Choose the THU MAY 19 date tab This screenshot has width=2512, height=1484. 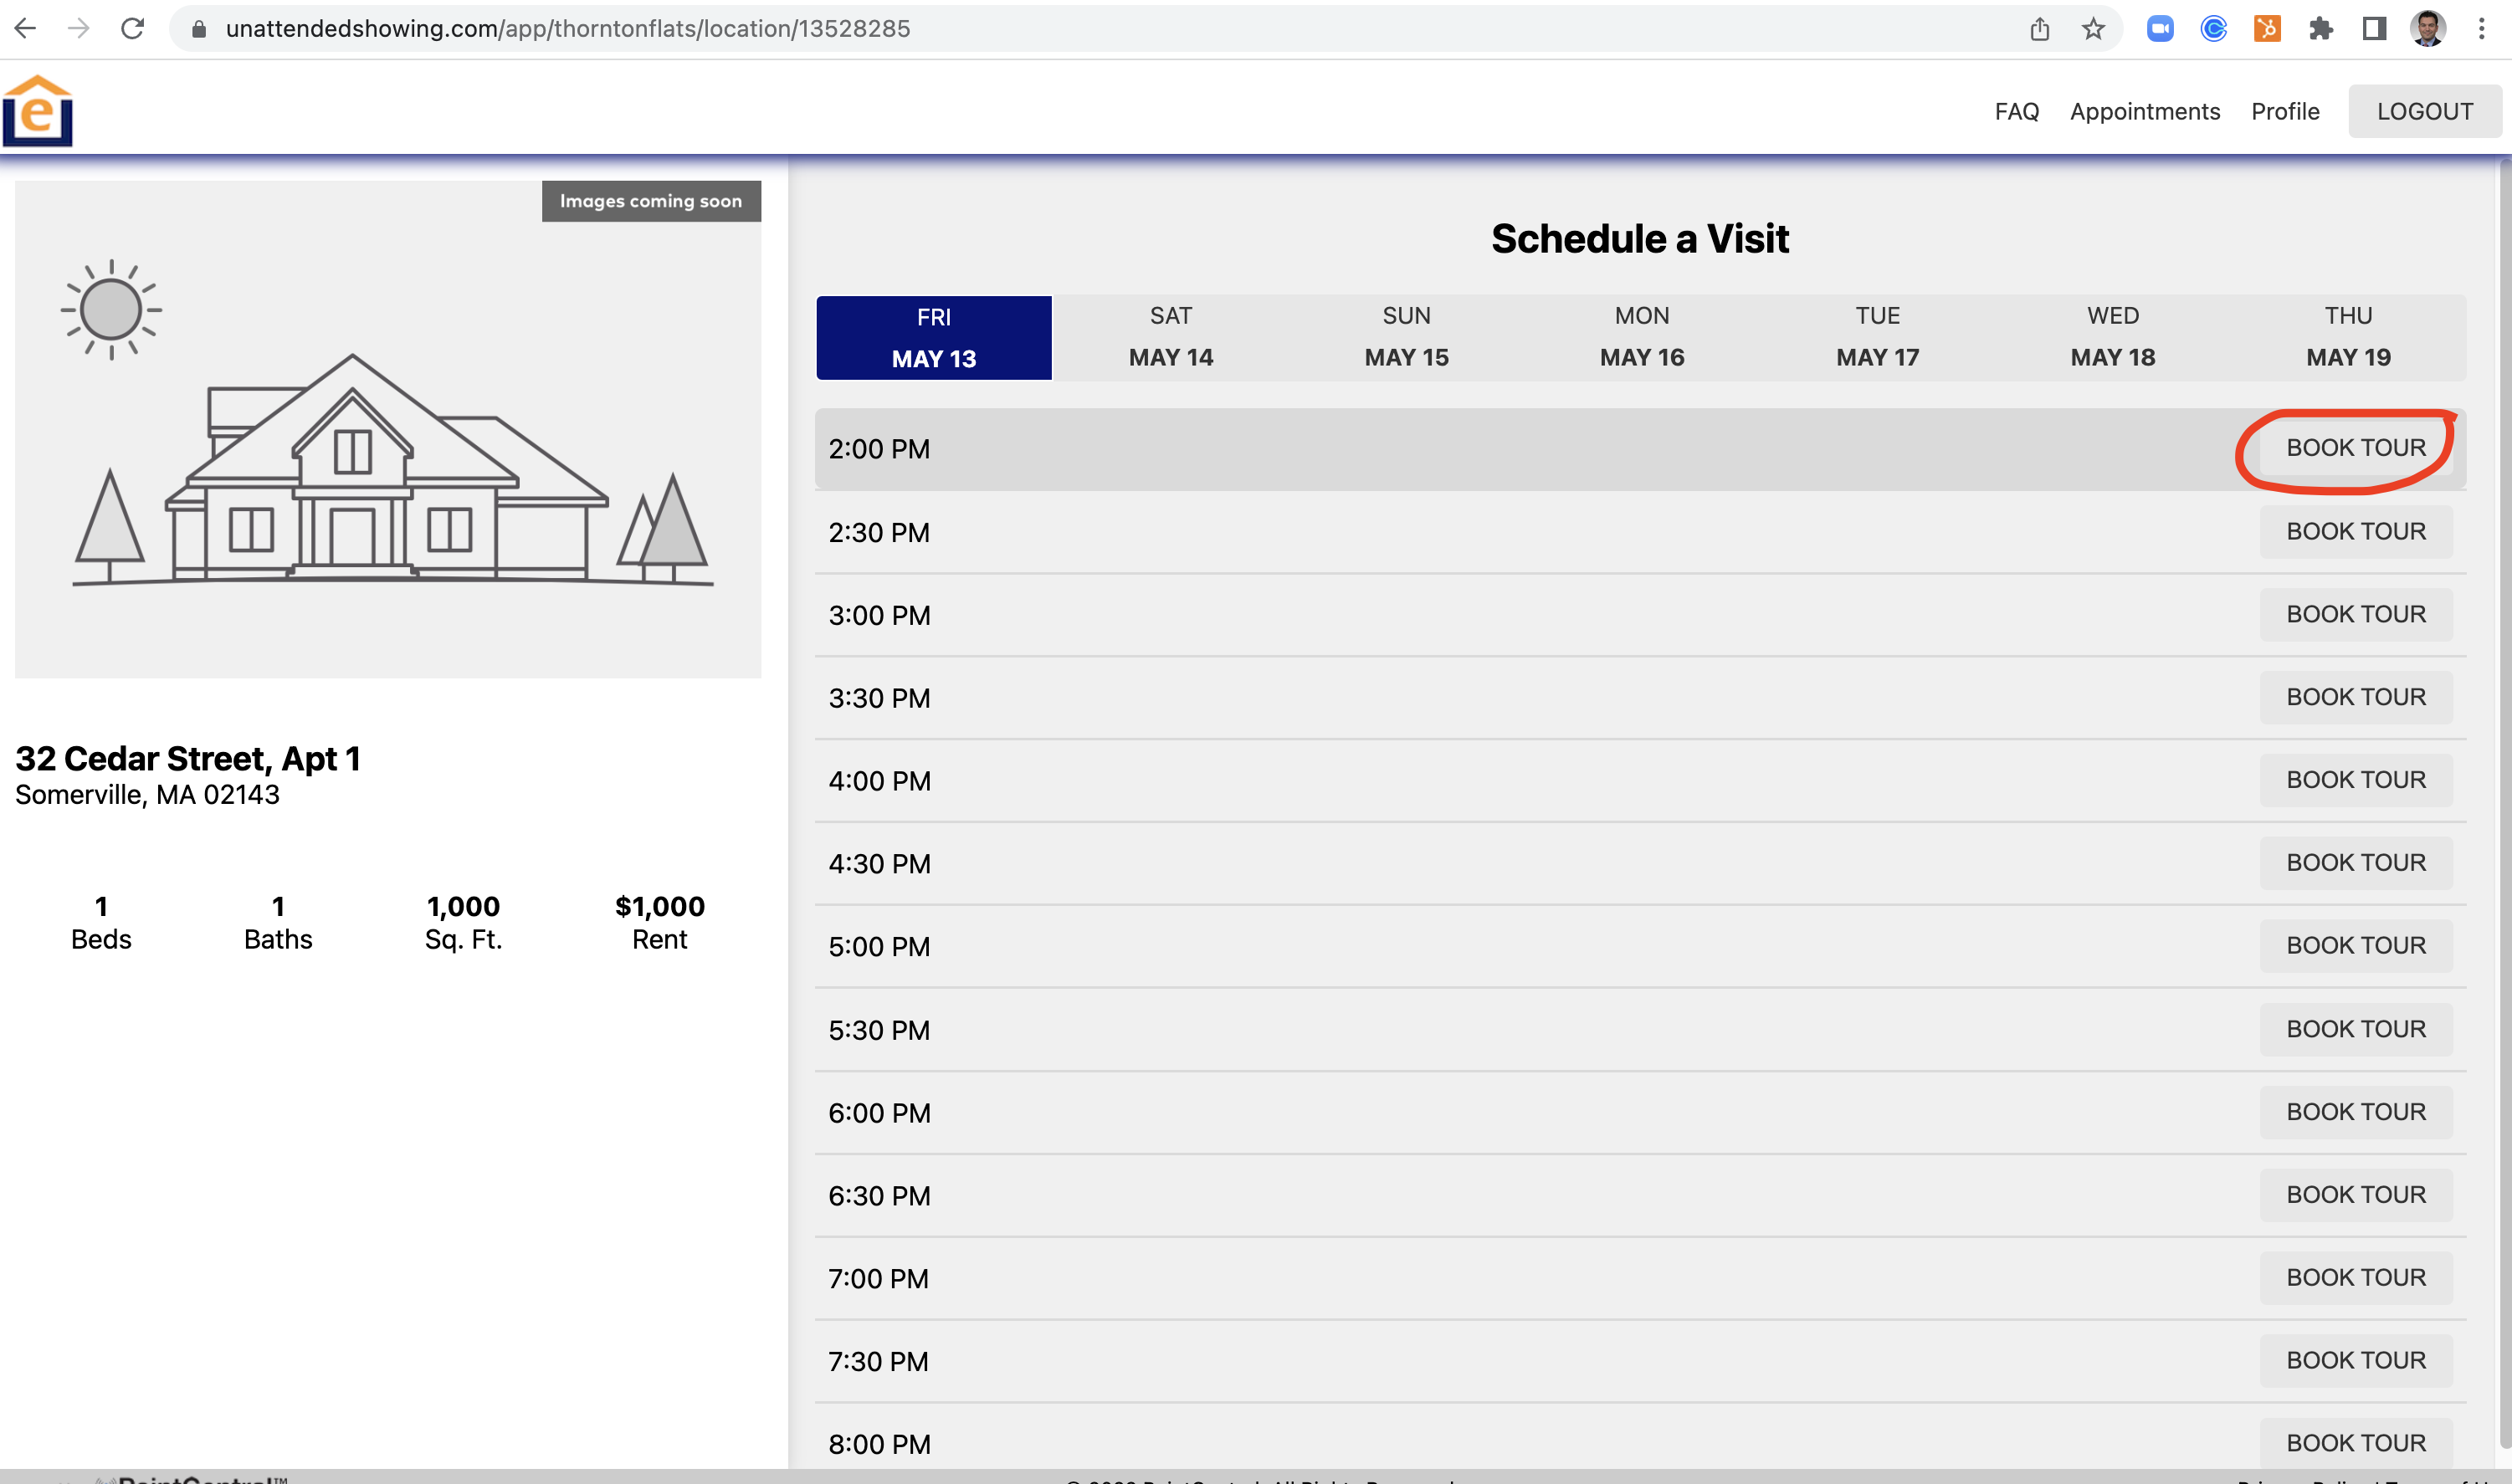[x=2347, y=337]
